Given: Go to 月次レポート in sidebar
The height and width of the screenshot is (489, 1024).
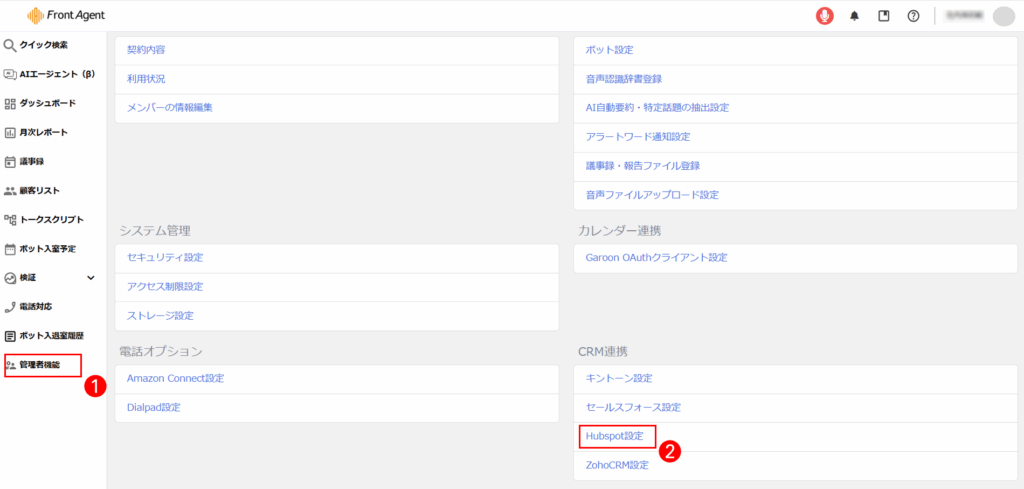Looking at the screenshot, I should 43,132.
